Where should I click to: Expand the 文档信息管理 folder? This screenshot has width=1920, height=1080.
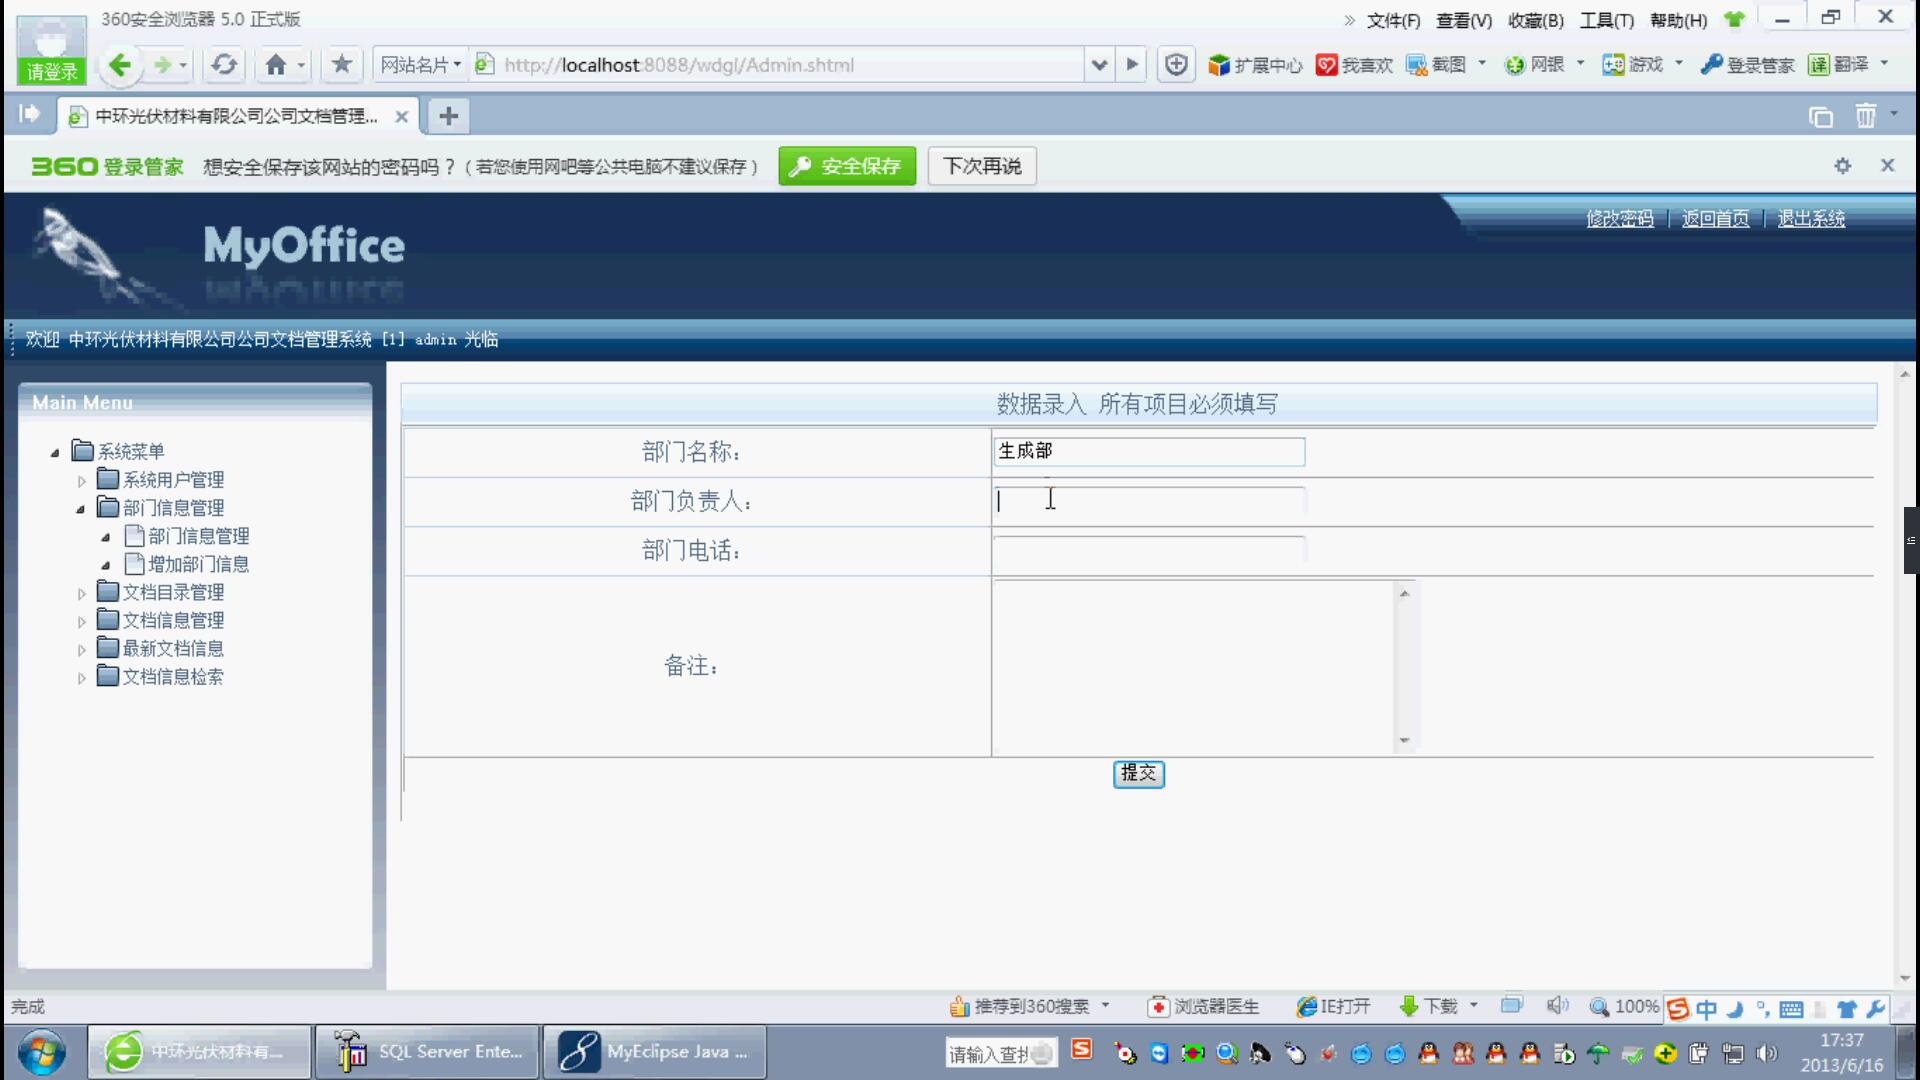82,622
